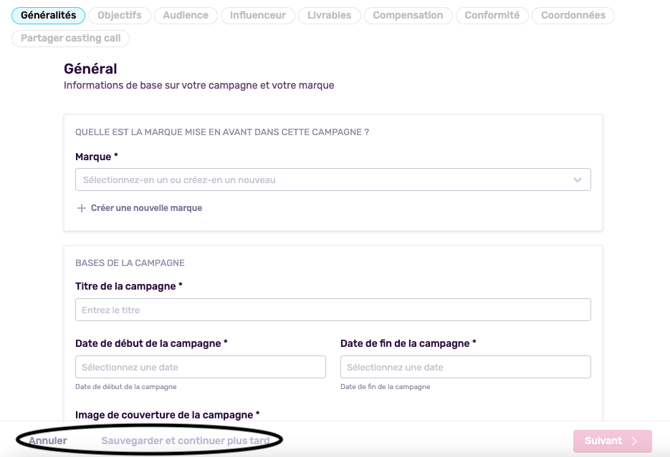Select the Partager casting call tab
This screenshot has width=670, height=457.
(71, 38)
